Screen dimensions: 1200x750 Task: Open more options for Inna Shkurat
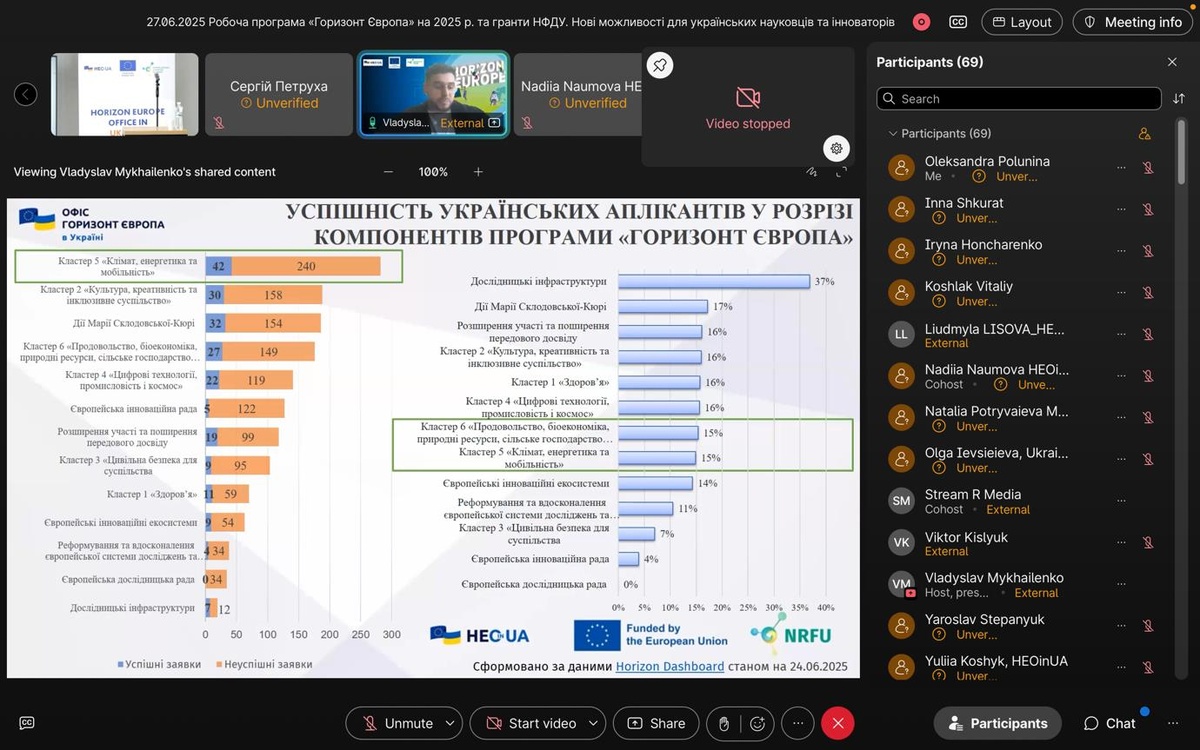pos(1121,210)
